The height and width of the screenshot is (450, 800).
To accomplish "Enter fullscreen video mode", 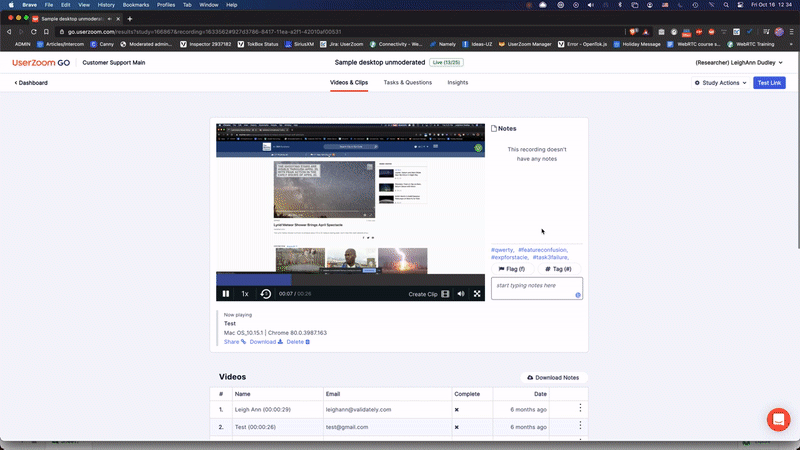I will [x=477, y=294].
